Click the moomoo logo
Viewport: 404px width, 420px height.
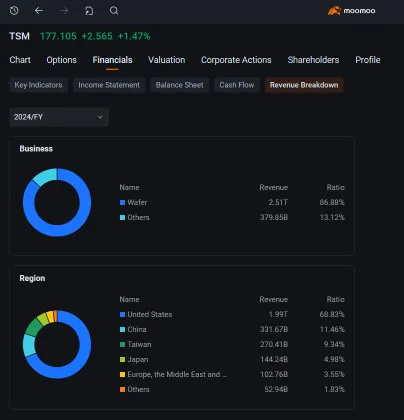click(351, 11)
